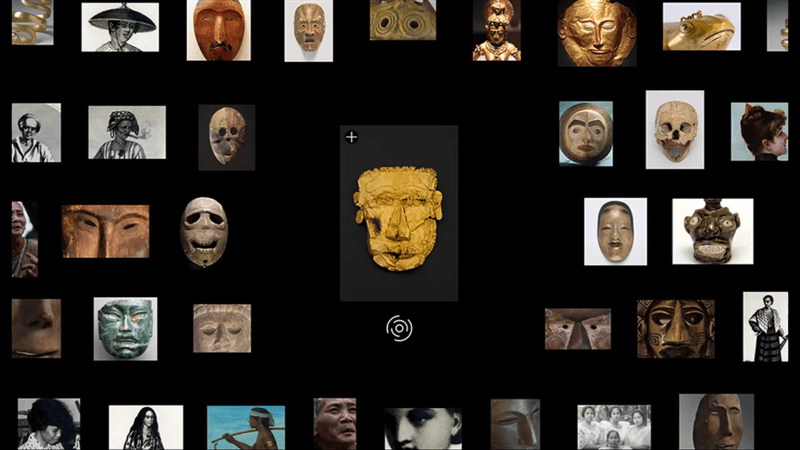Select the carved skull thumbnail

coord(675,130)
